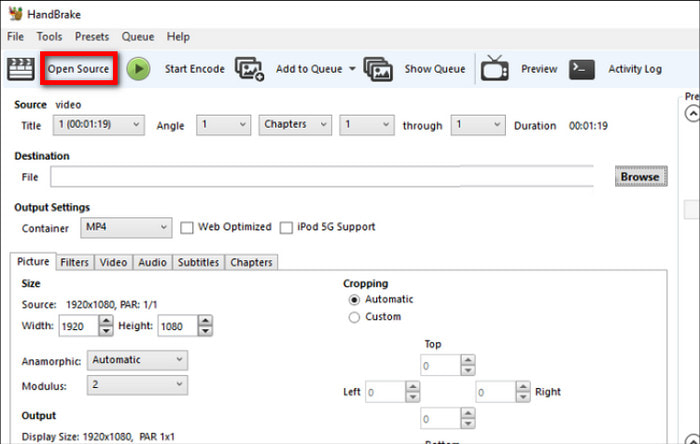Select the Automatic cropping radio button

pyautogui.click(x=354, y=300)
